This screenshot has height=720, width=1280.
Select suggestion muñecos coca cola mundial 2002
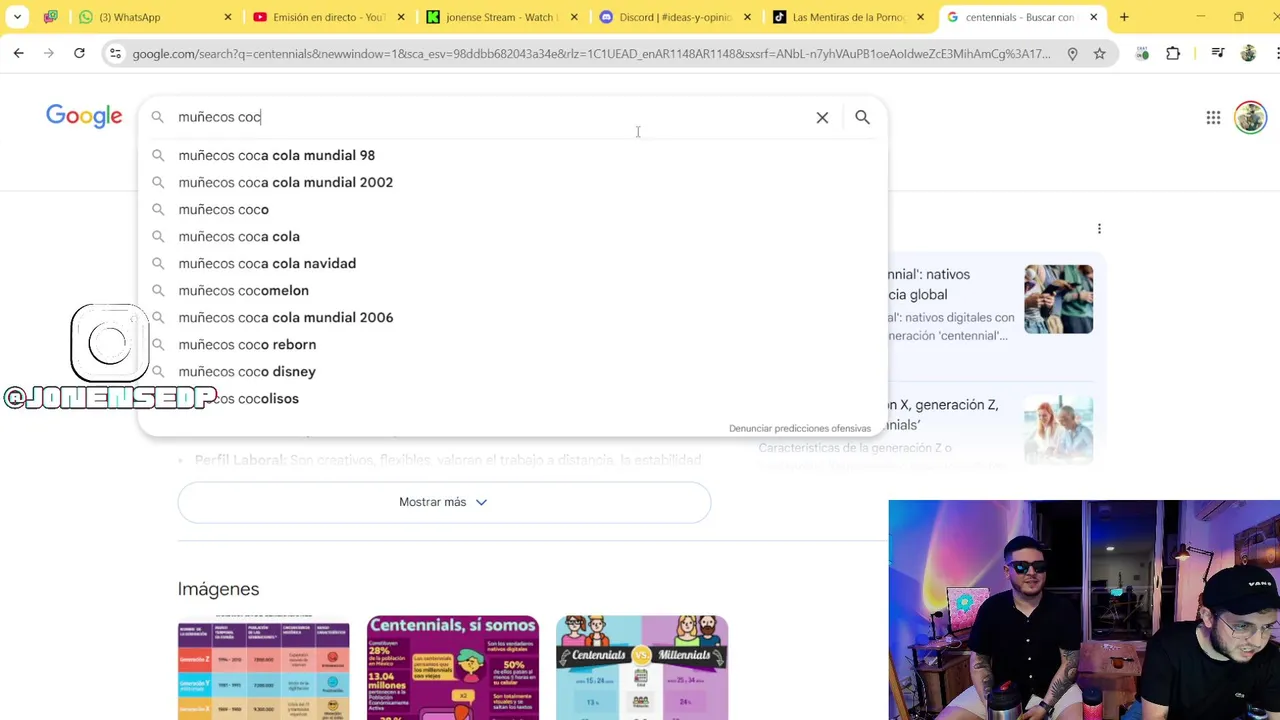(512, 182)
